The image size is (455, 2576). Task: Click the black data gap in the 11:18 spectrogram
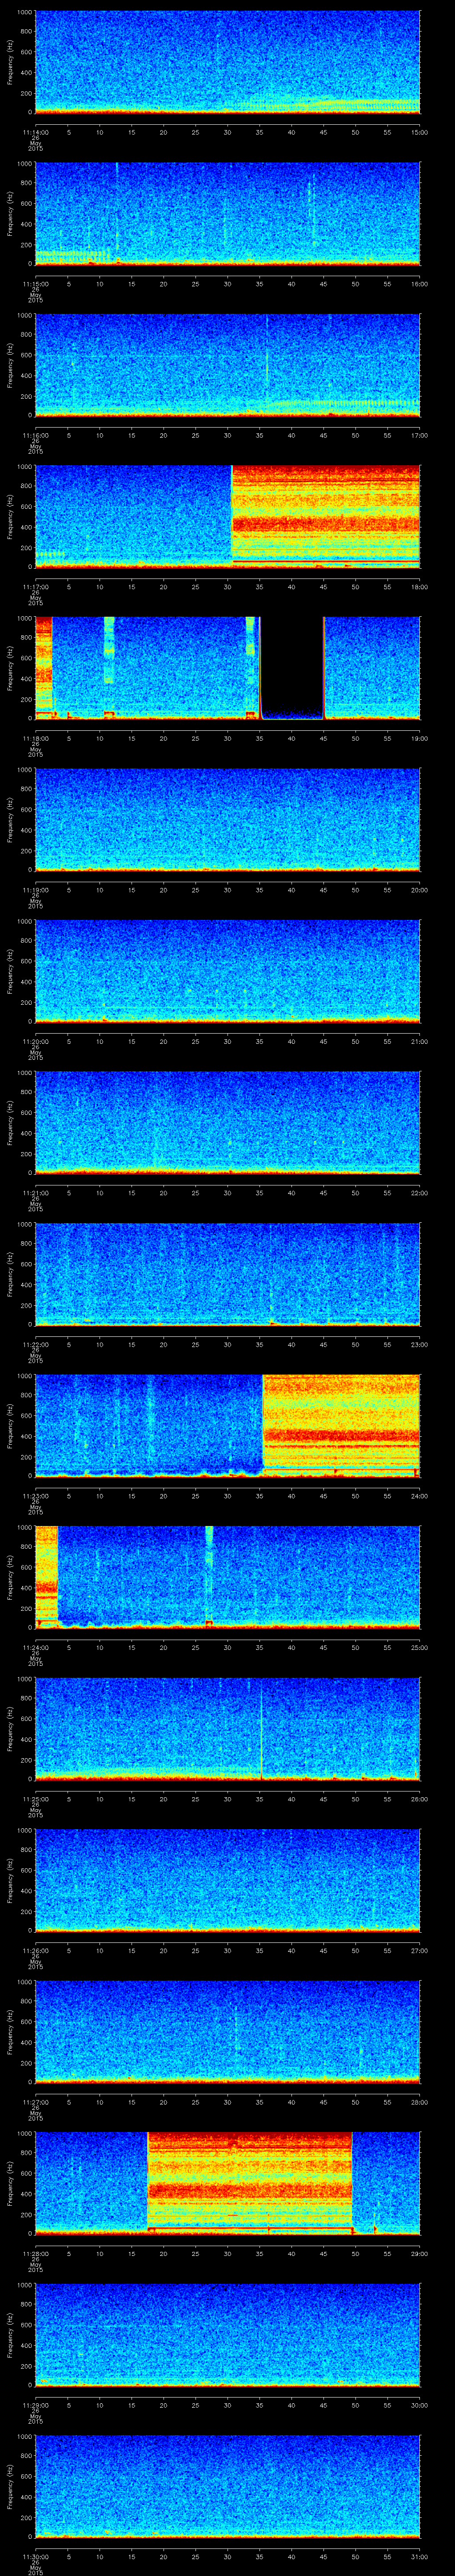tap(292, 666)
